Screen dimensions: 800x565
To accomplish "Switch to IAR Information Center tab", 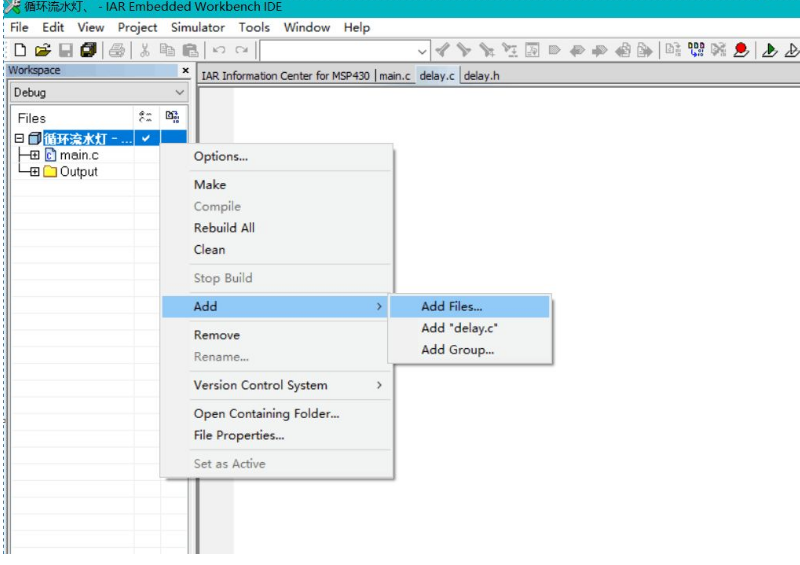I will [285, 76].
